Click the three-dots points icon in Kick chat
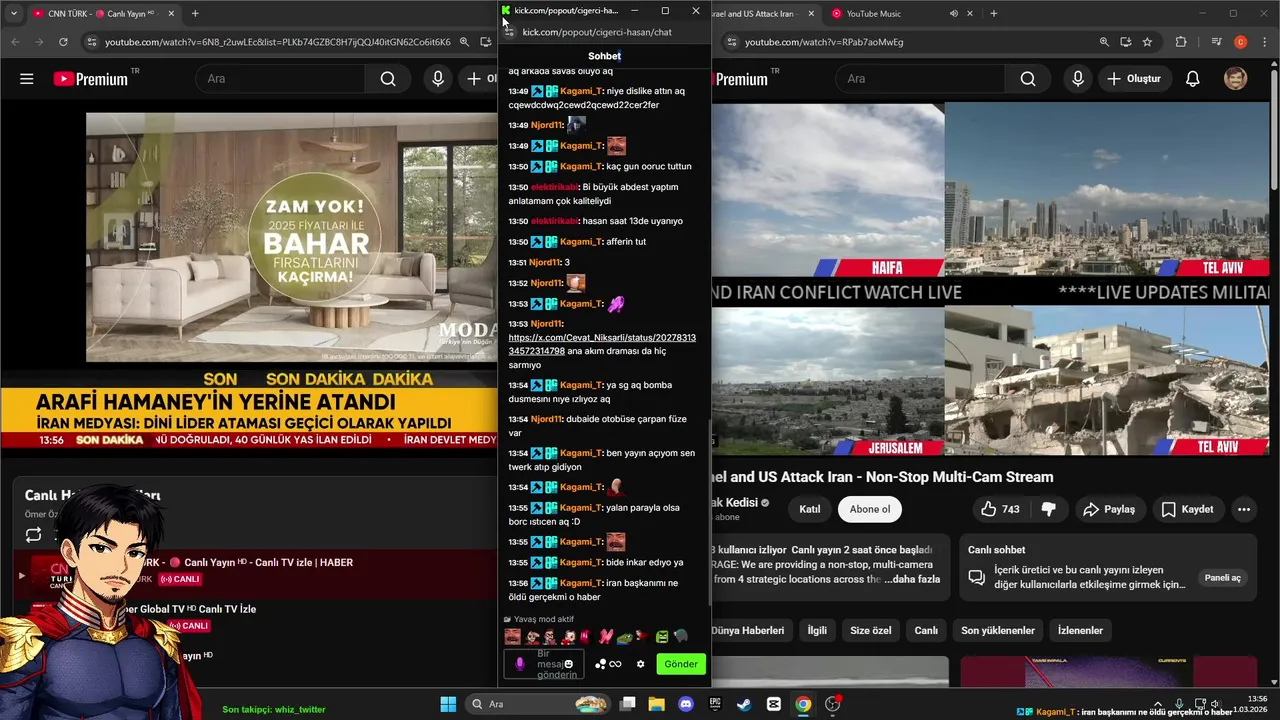 pyautogui.click(x=600, y=664)
